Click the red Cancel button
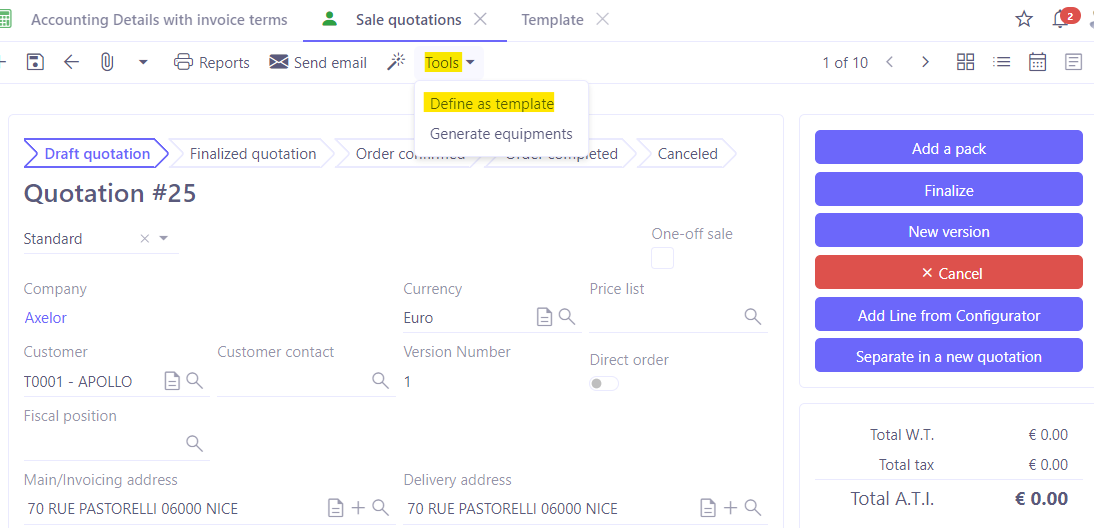Image resolution: width=1094 pixels, height=528 pixels. point(949,273)
